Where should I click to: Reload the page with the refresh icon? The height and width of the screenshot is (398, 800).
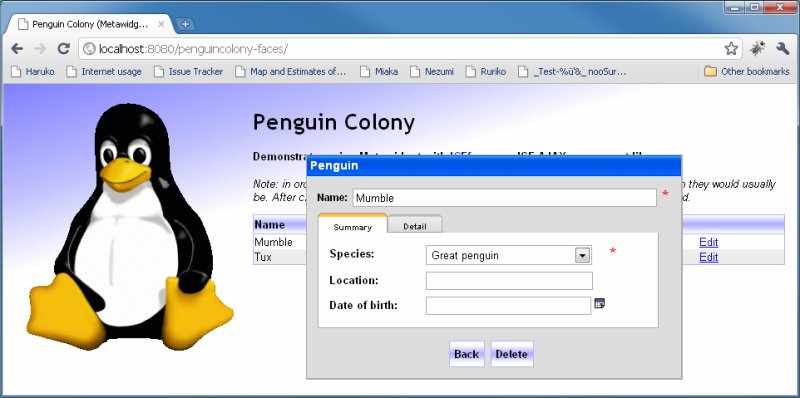(63, 49)
